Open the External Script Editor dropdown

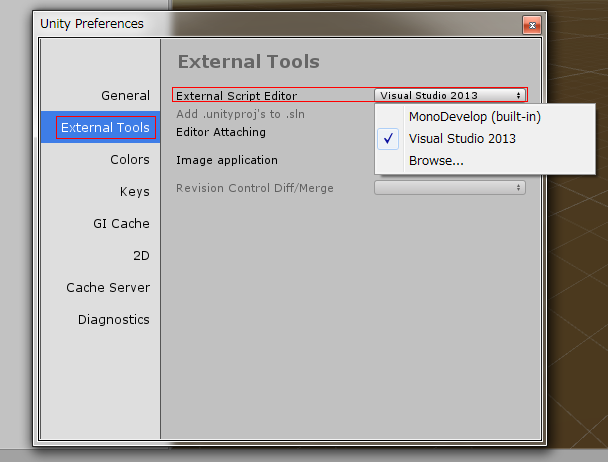click(x=450, y=95)
